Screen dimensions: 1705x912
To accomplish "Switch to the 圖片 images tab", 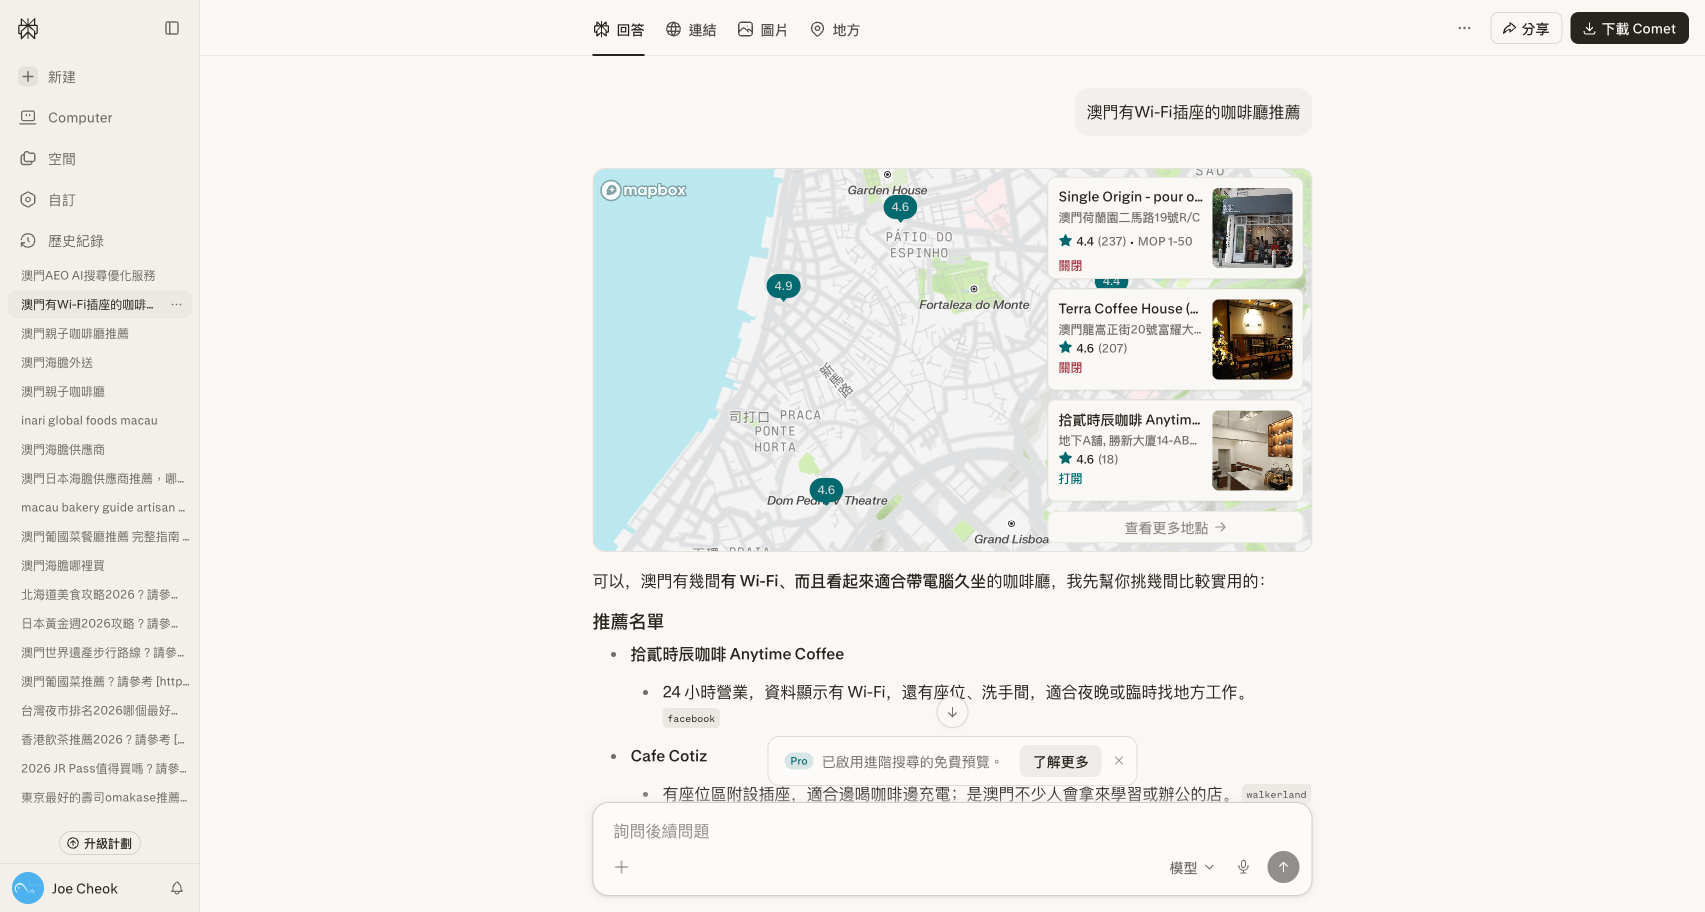I will point(762,29).
